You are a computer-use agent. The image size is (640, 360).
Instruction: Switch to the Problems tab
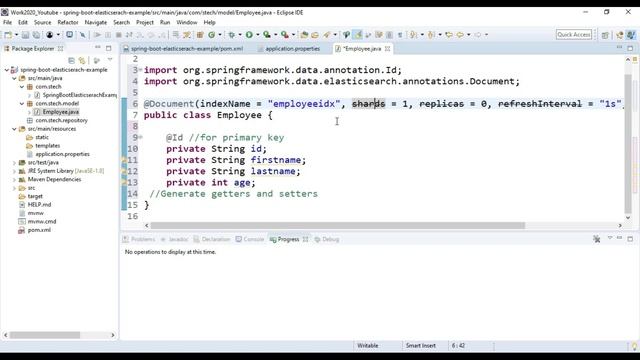coord(139,239)
